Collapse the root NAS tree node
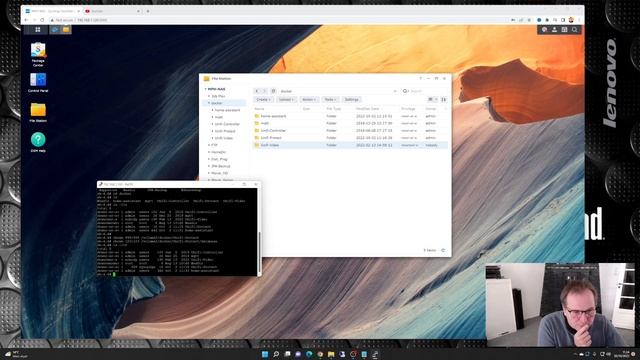The width and height of the screenshot is (640, 360). tap(205, 89)
